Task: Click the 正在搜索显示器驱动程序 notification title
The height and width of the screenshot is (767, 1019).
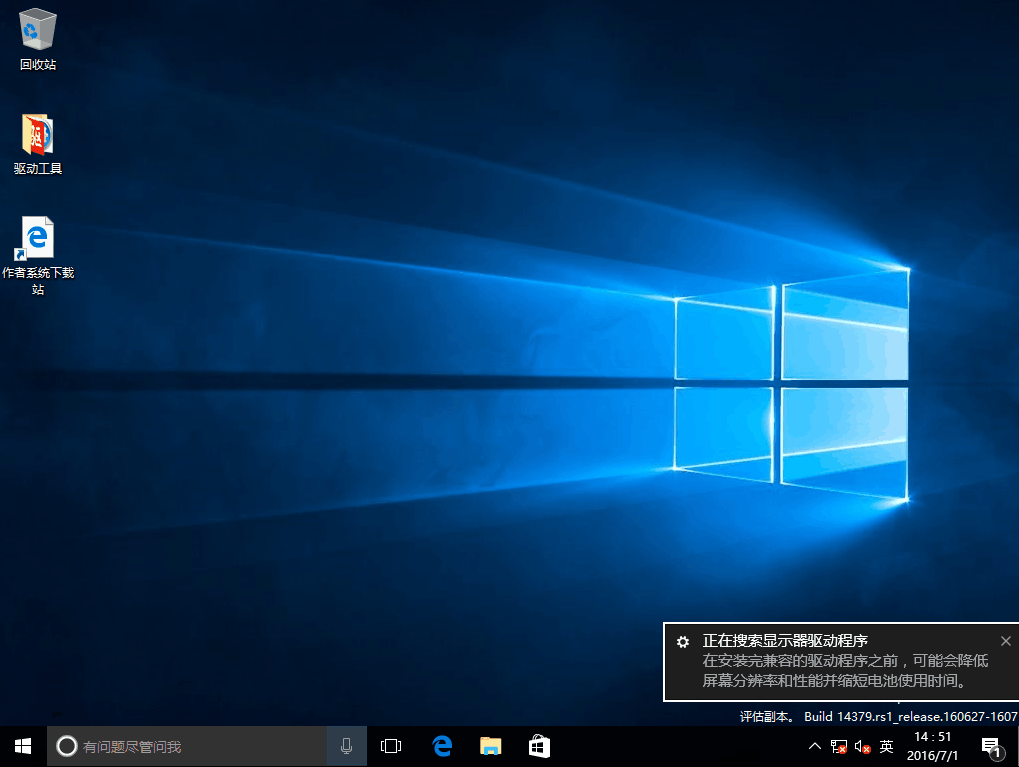Action: [x=784, y=641]
